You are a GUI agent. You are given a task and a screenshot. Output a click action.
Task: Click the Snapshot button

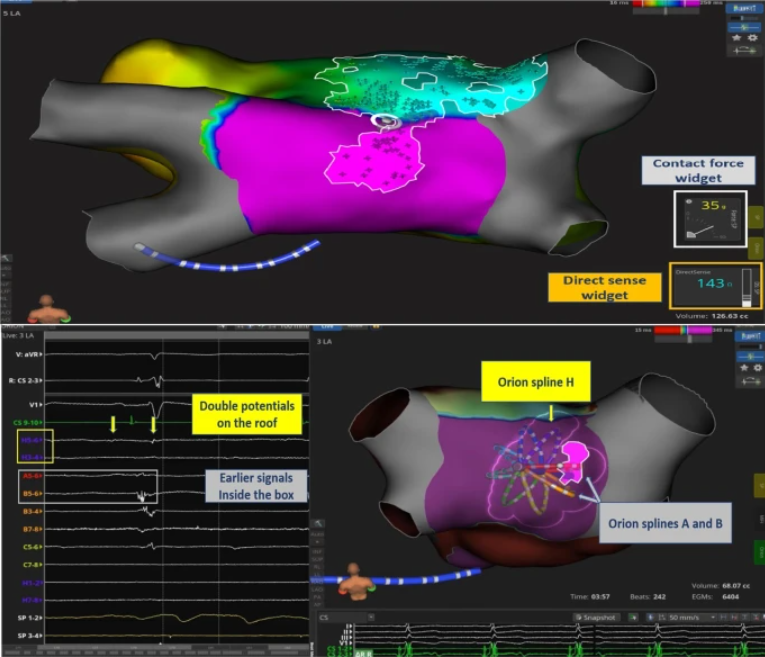pos(595,617)
